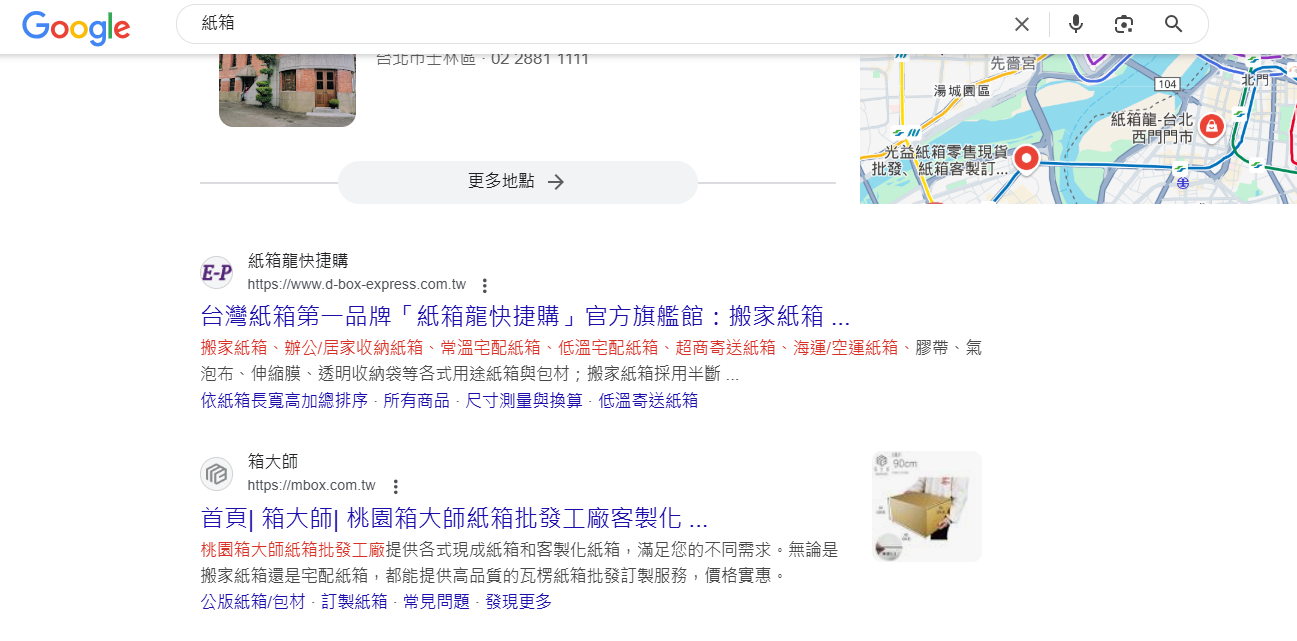1297x641 pixels.
Task: Click the magnifying glass search icon
Action: click(x=1174, y=24)
